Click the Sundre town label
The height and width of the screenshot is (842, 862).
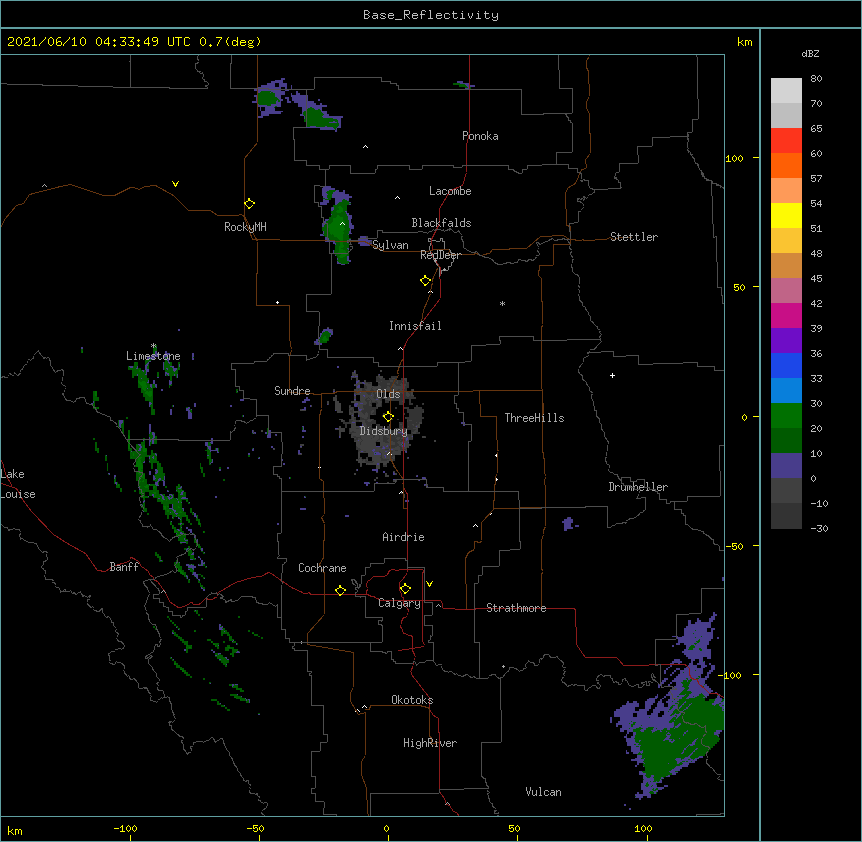(292, 391)
